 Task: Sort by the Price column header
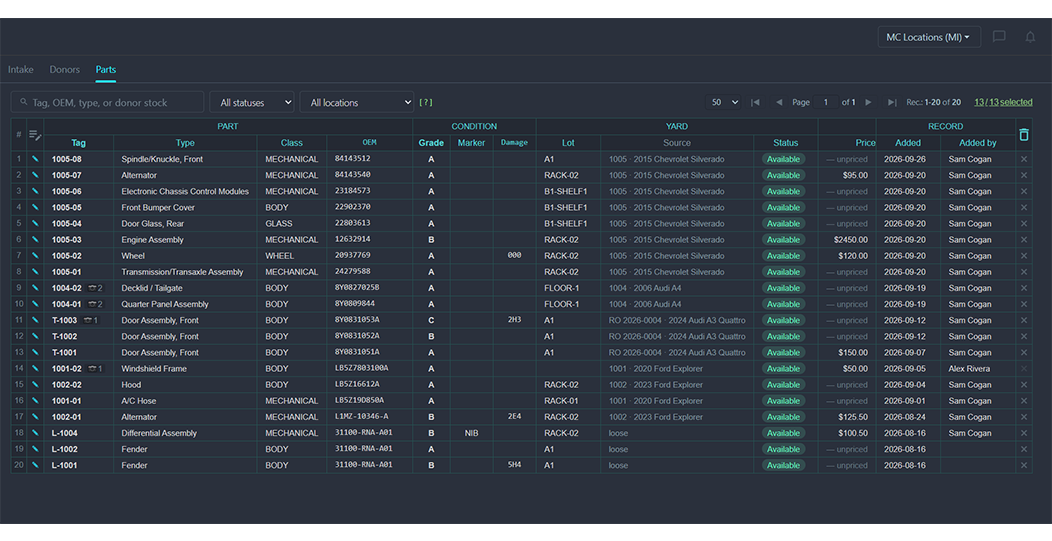865,142
